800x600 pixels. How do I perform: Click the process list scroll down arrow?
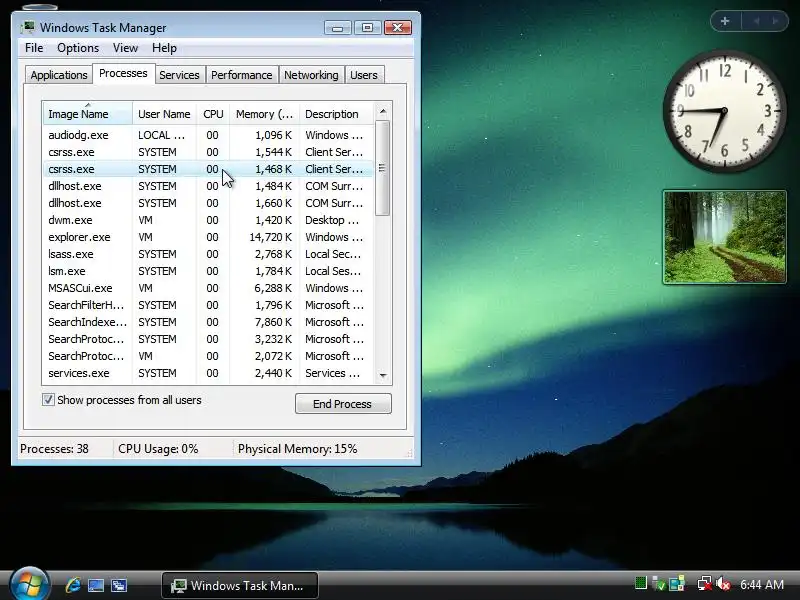pyautogui.click(x=383, y=376)
